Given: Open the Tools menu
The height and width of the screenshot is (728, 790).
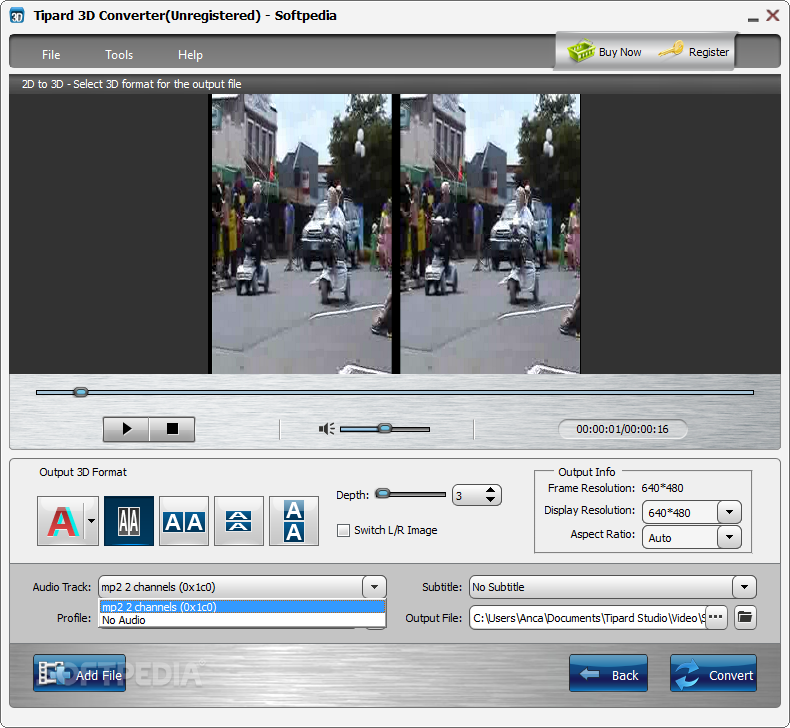Looking at the screenshot, I should (119, 54).
